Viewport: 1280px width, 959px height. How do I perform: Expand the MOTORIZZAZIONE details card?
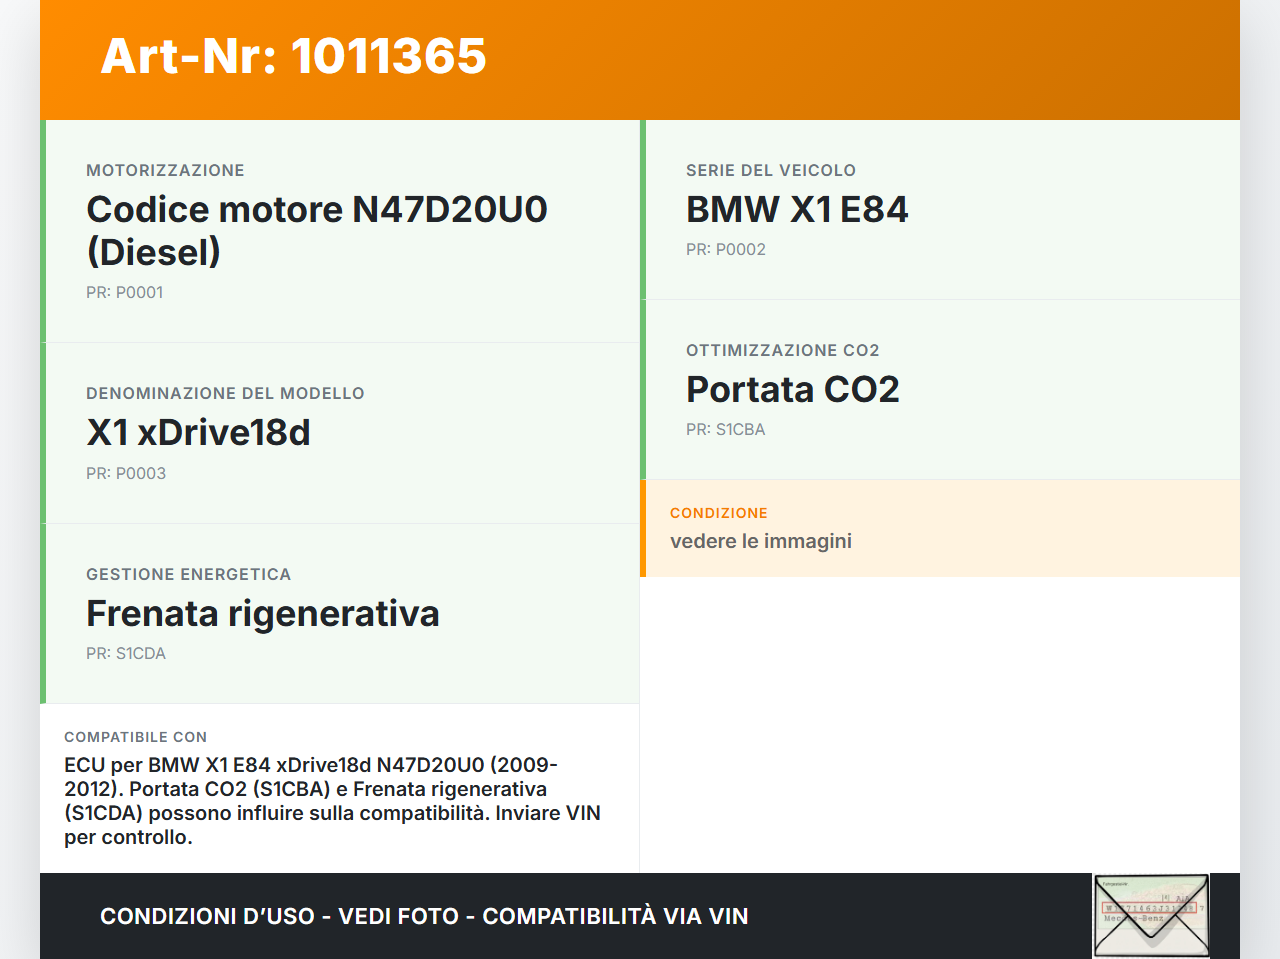340,230
